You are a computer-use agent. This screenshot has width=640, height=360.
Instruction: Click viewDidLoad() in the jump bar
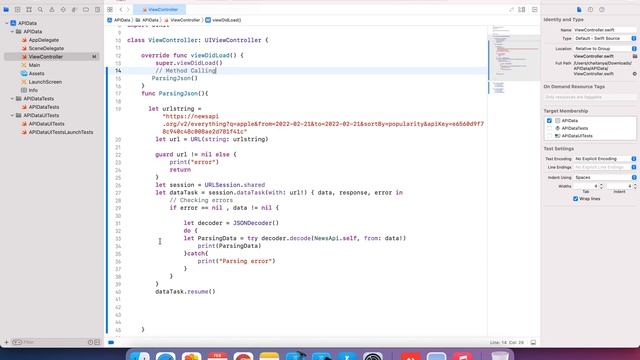223,20
